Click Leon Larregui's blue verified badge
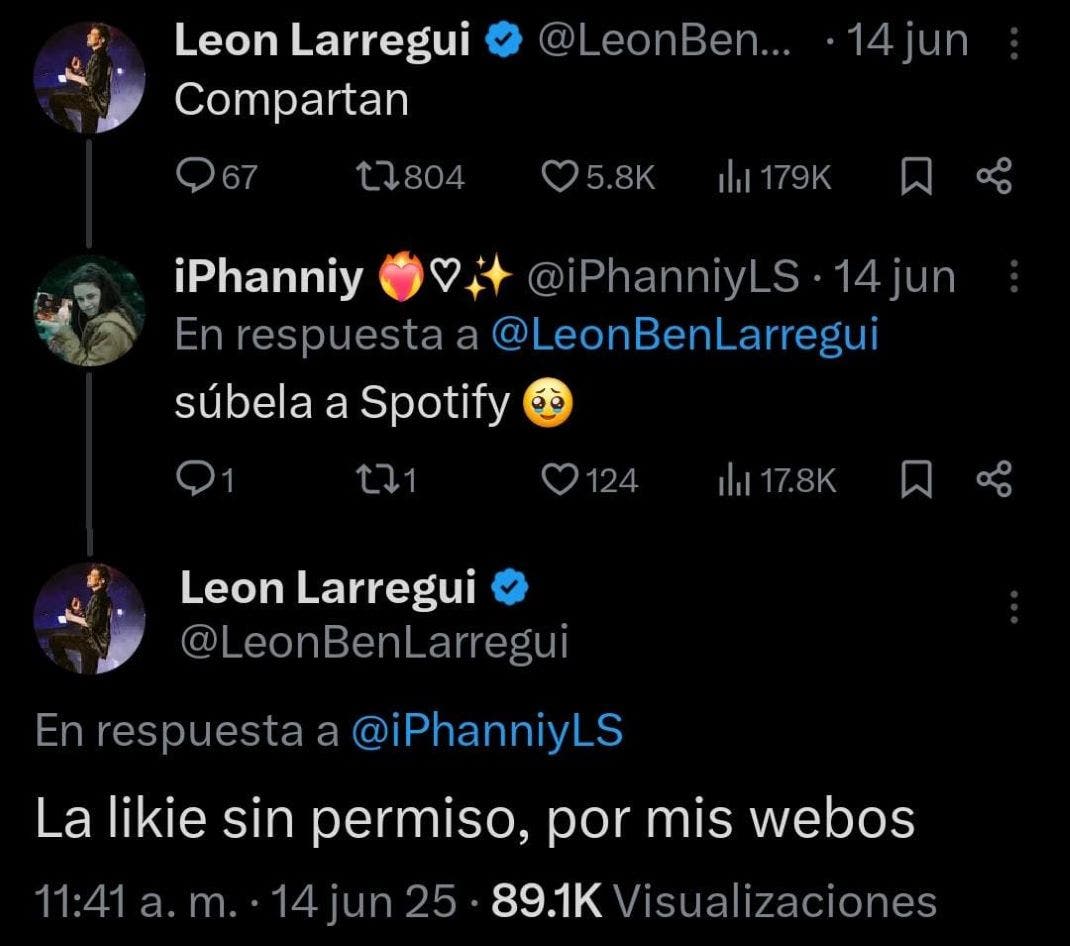The image size is (1070, 946). point(502,39)
